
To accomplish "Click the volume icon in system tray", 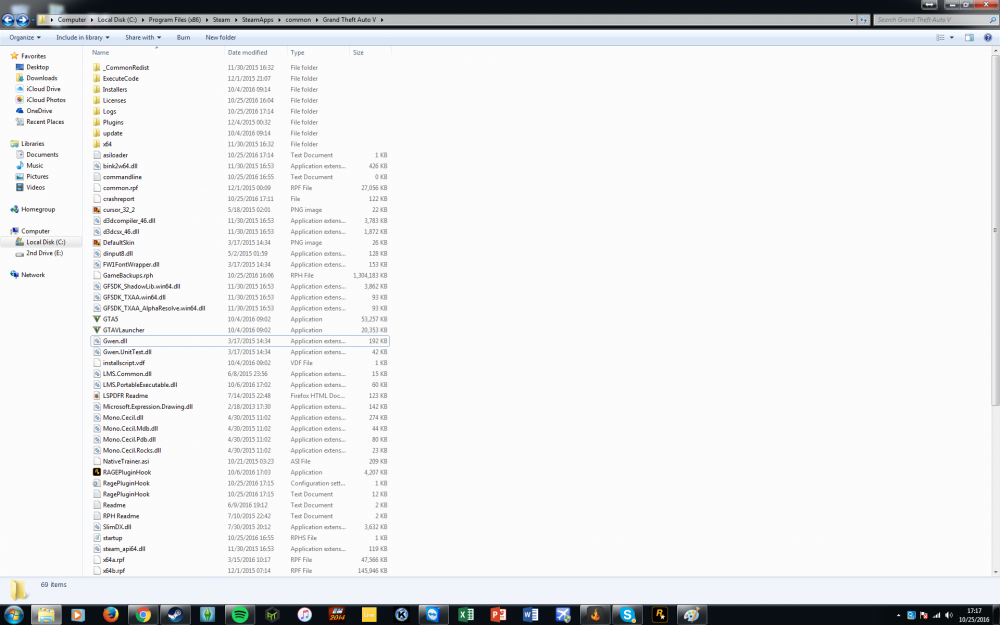I will point(949,615).
